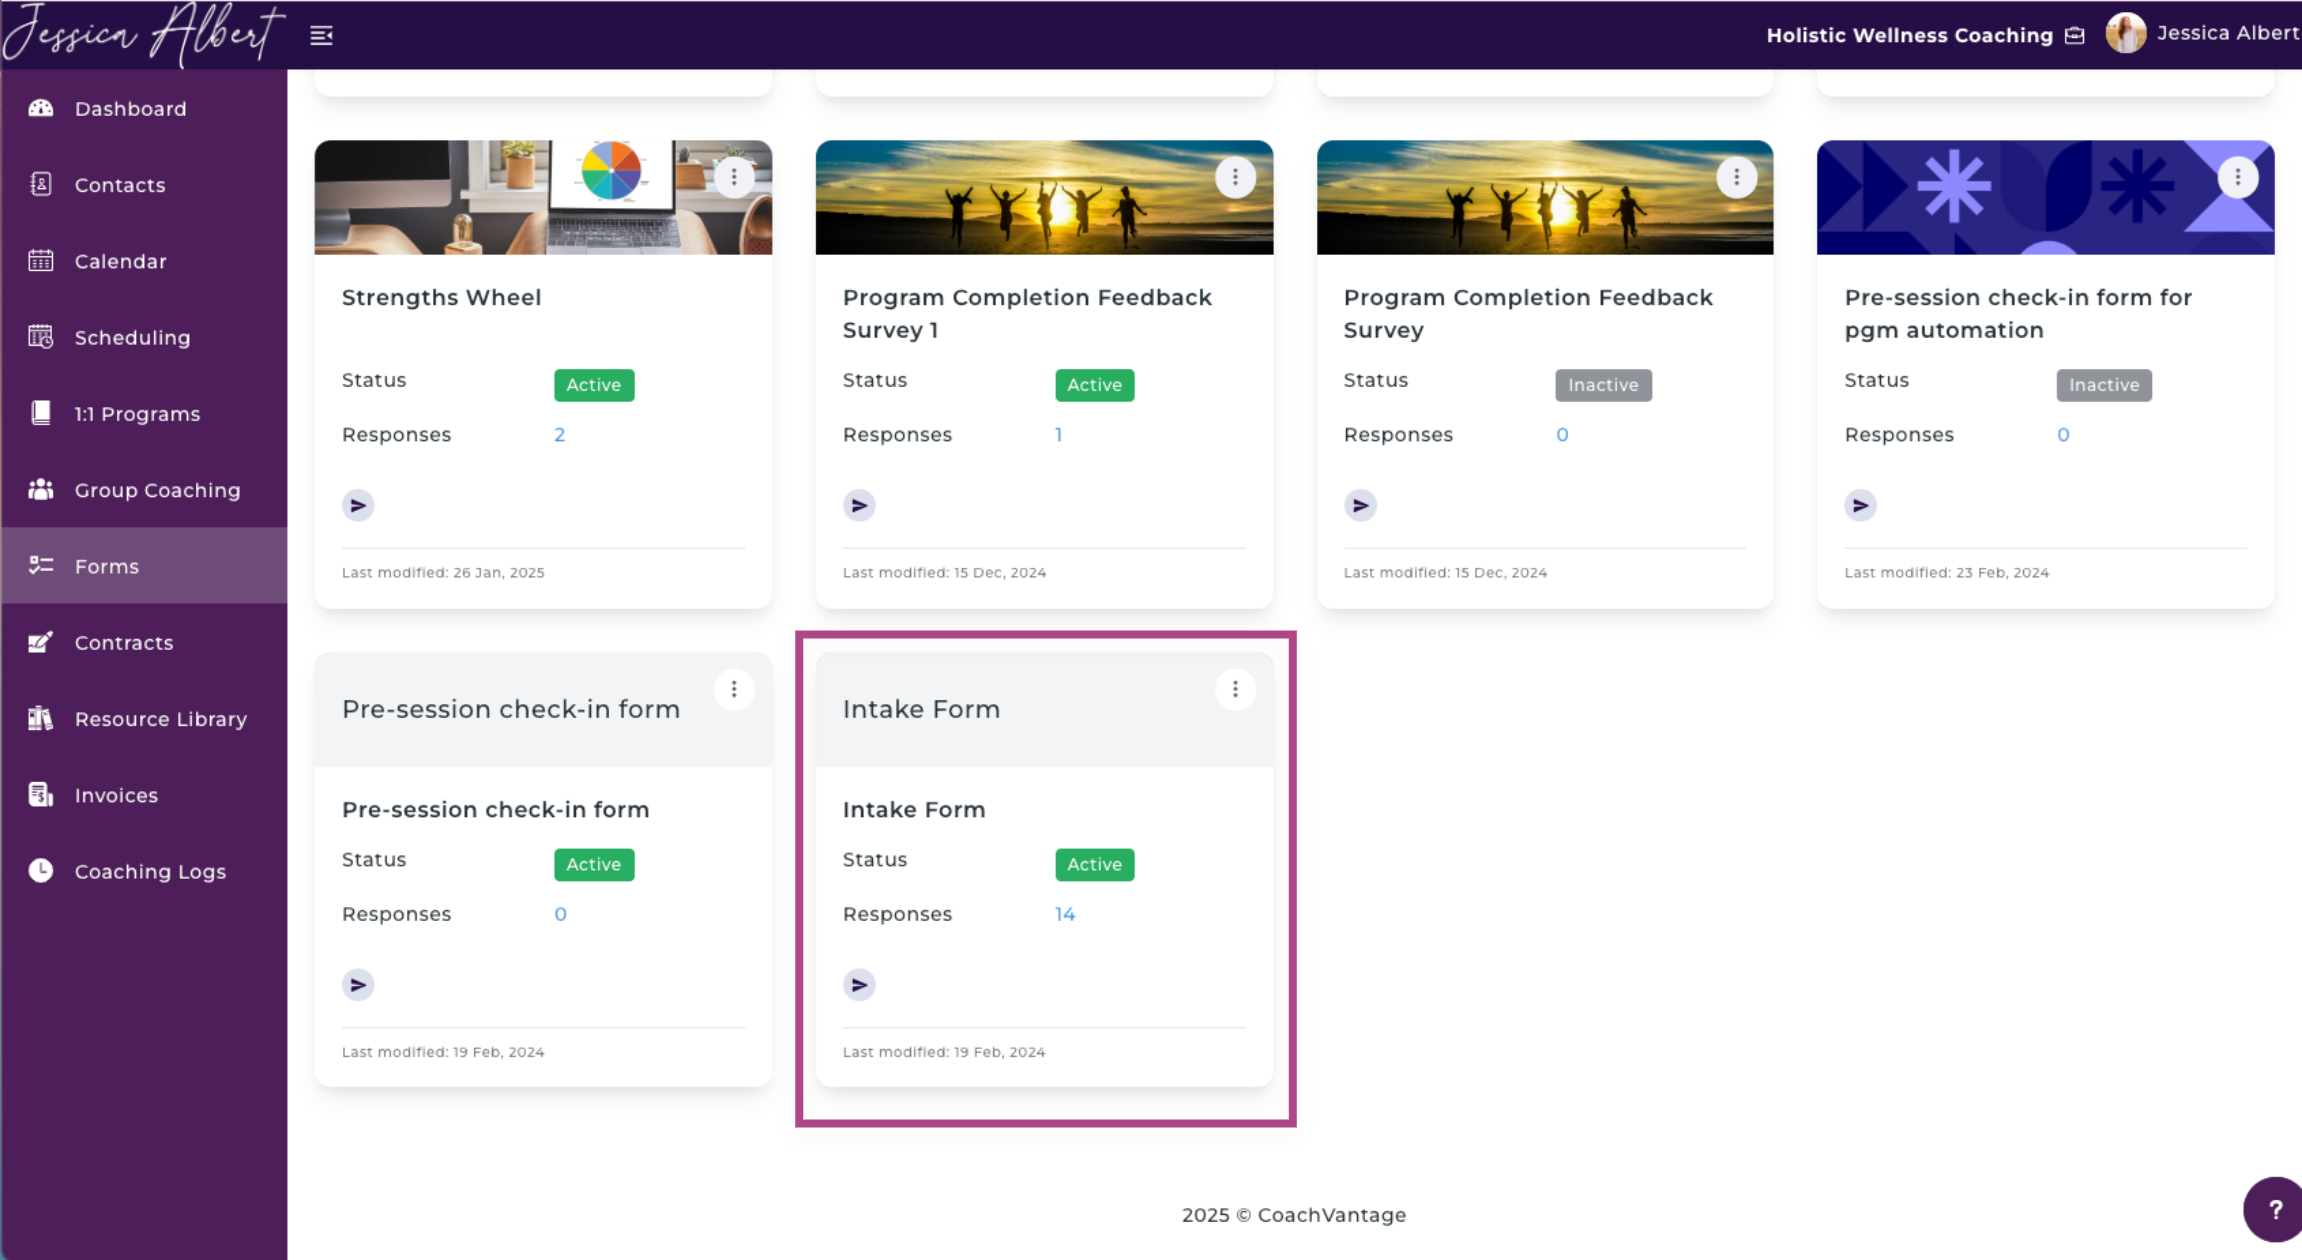
Task: Click Active status badge on Strengths Wheel
Action: 594,385
